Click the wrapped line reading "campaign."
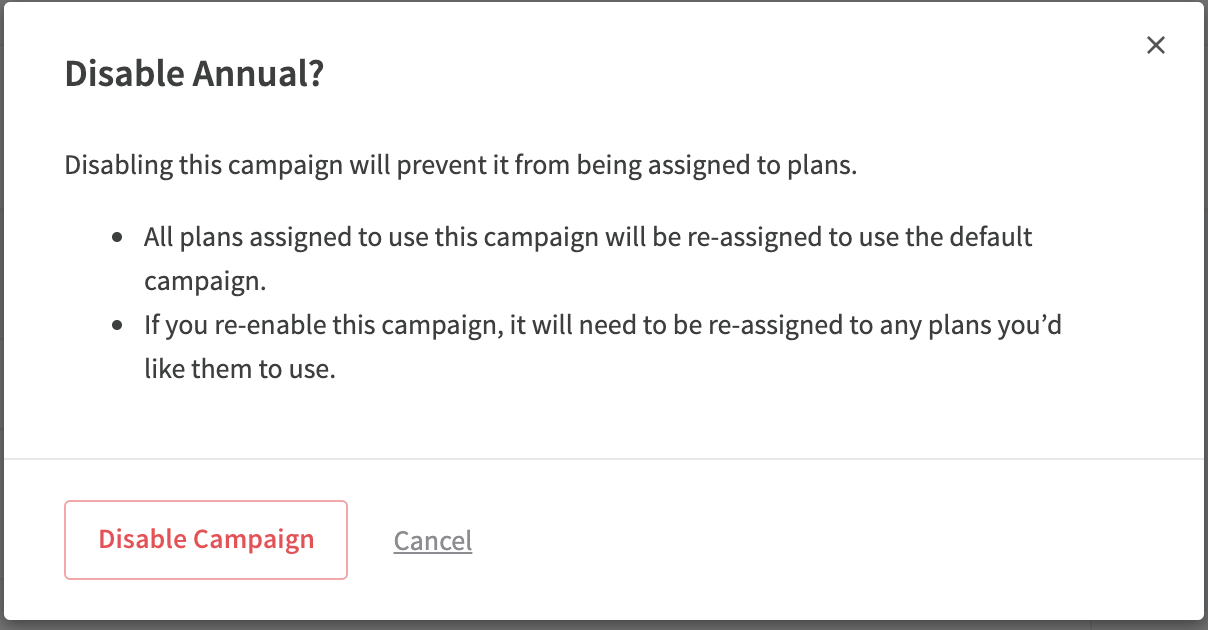Screen dimensions: 1208x630 point(205,282)
